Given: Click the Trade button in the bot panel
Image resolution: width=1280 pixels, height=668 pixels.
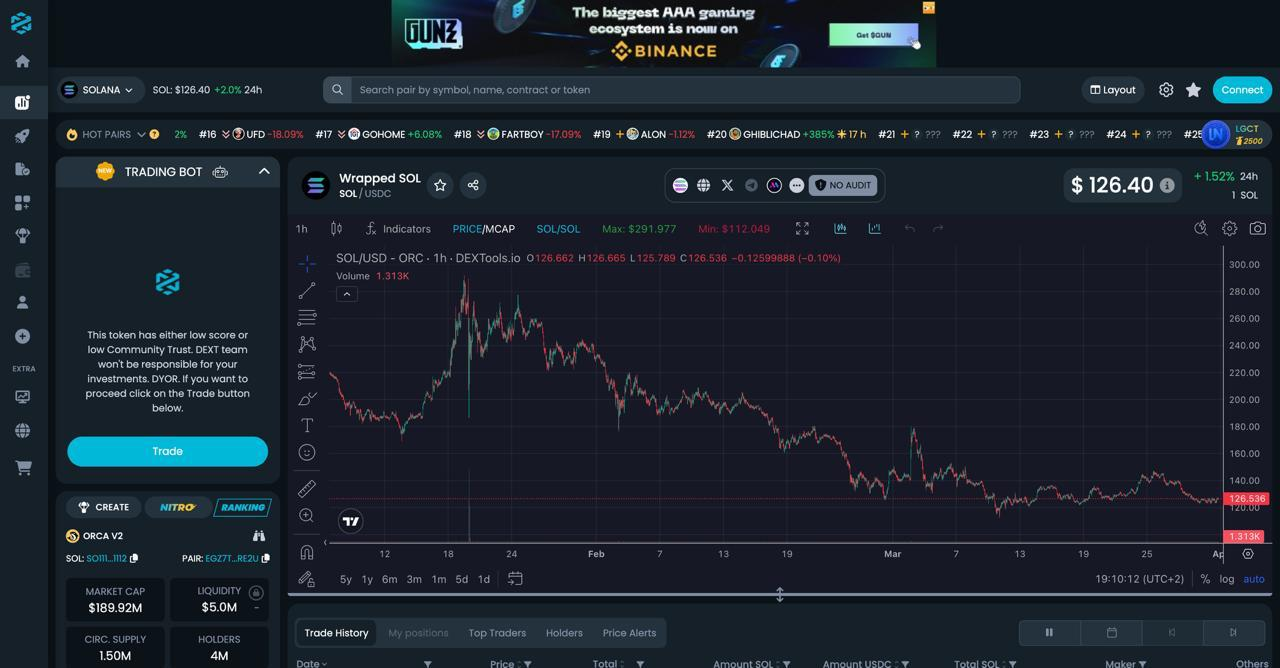Looking at the screenshot, I should click(x=167, y=451).
